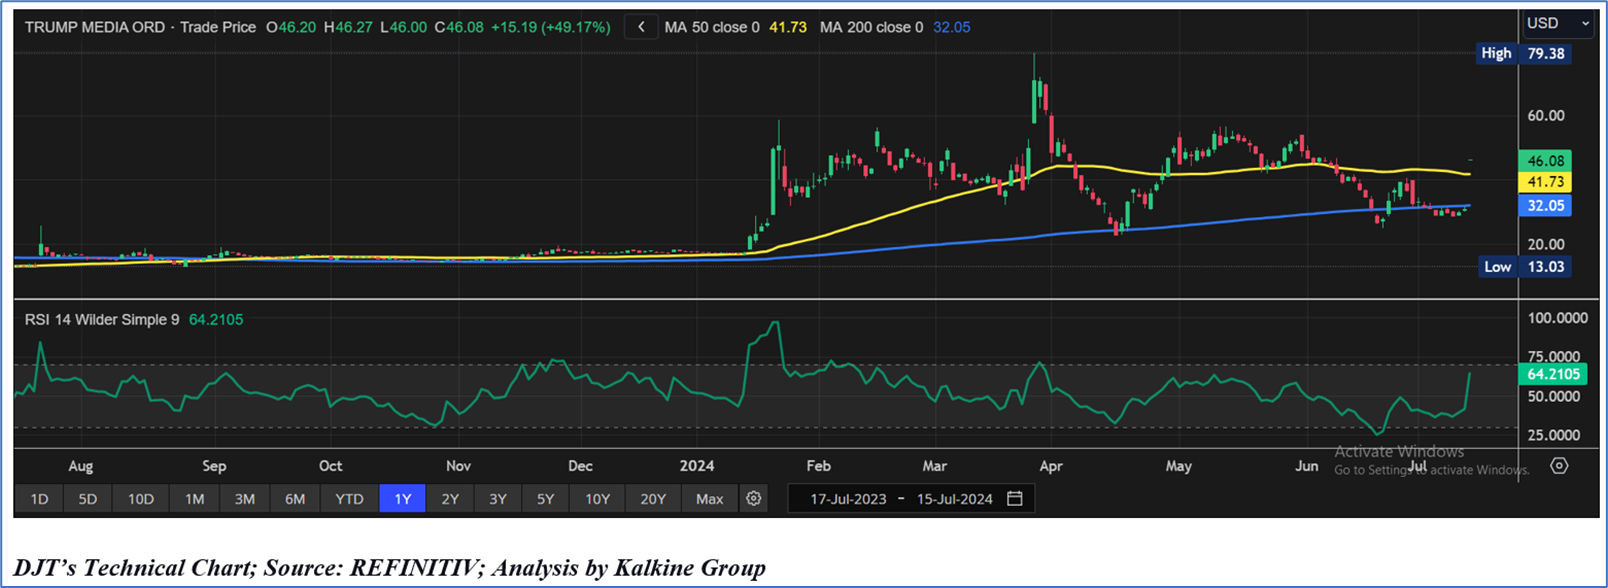Show the Max time range
Viewport: 1608px width, 588px height.
709,498
